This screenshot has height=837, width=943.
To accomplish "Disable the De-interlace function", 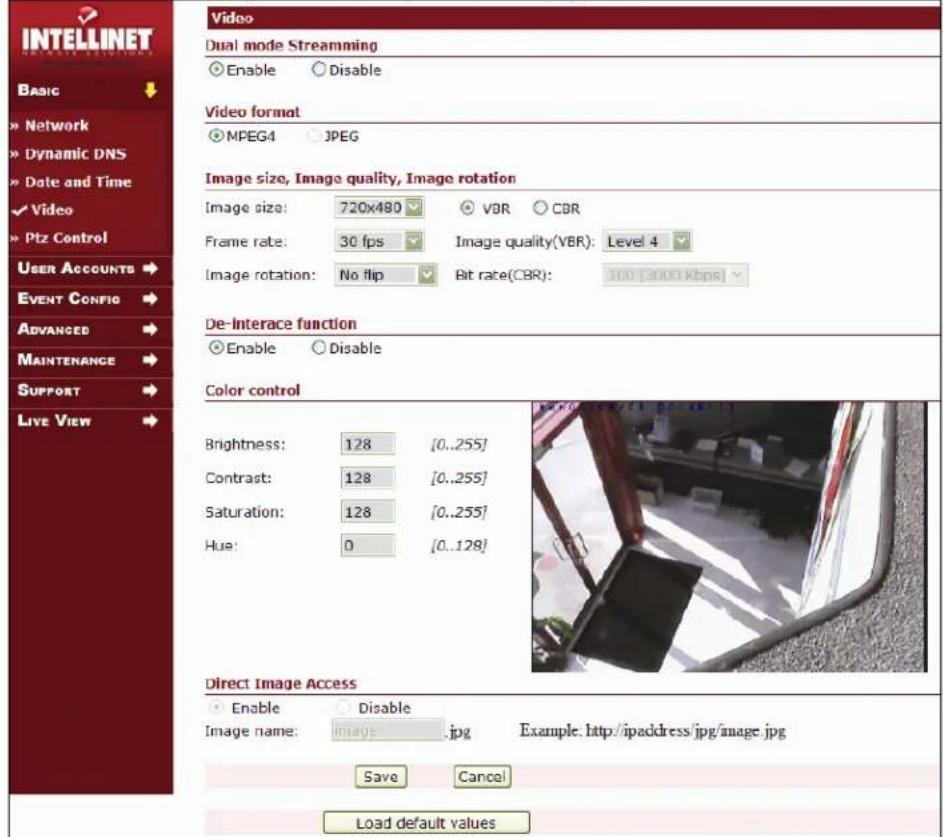I will click(319, 348).
